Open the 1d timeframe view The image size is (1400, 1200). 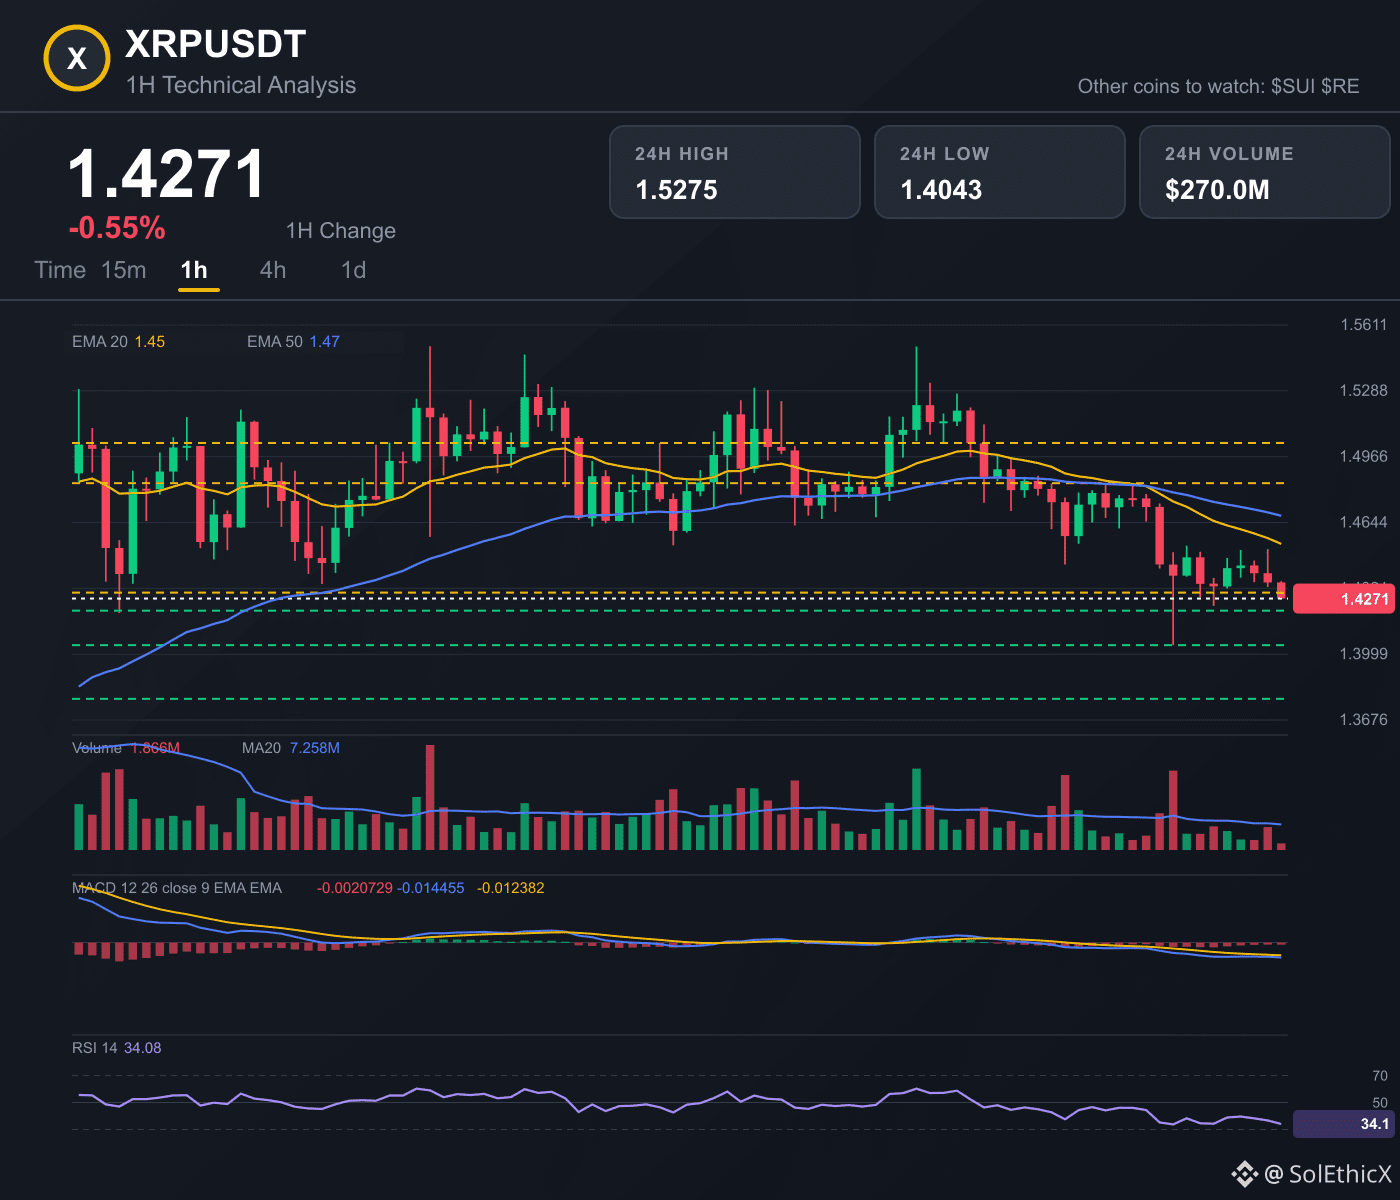tap(354, 270)
